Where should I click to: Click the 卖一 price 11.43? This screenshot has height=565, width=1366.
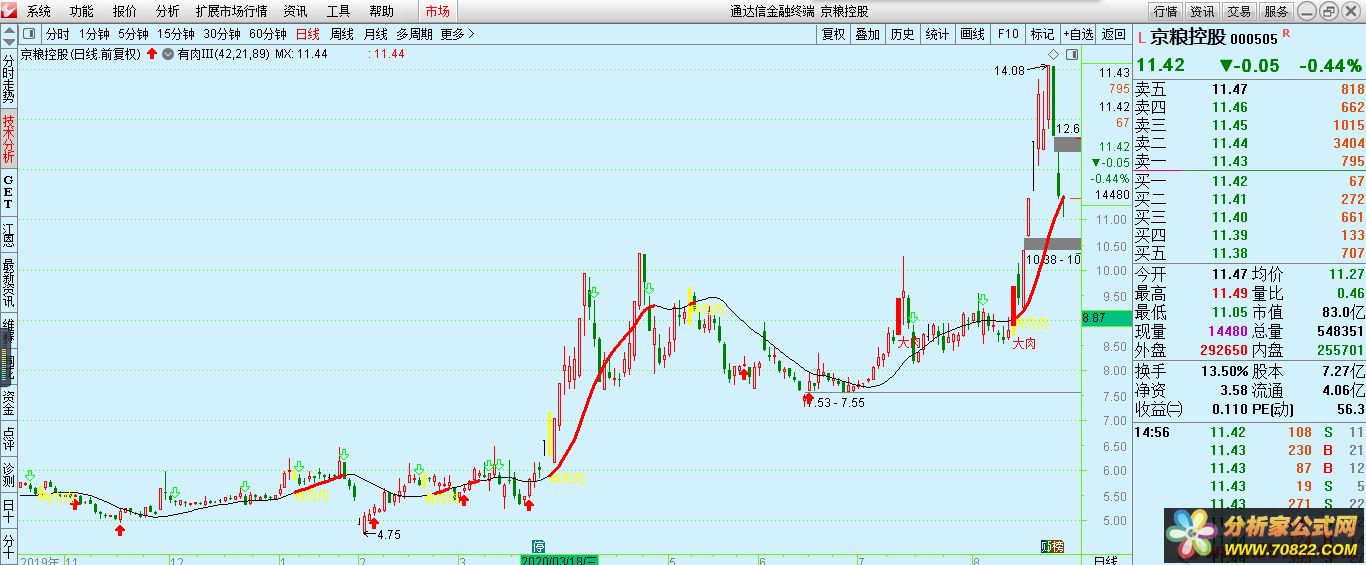(x=1229, y=161)
